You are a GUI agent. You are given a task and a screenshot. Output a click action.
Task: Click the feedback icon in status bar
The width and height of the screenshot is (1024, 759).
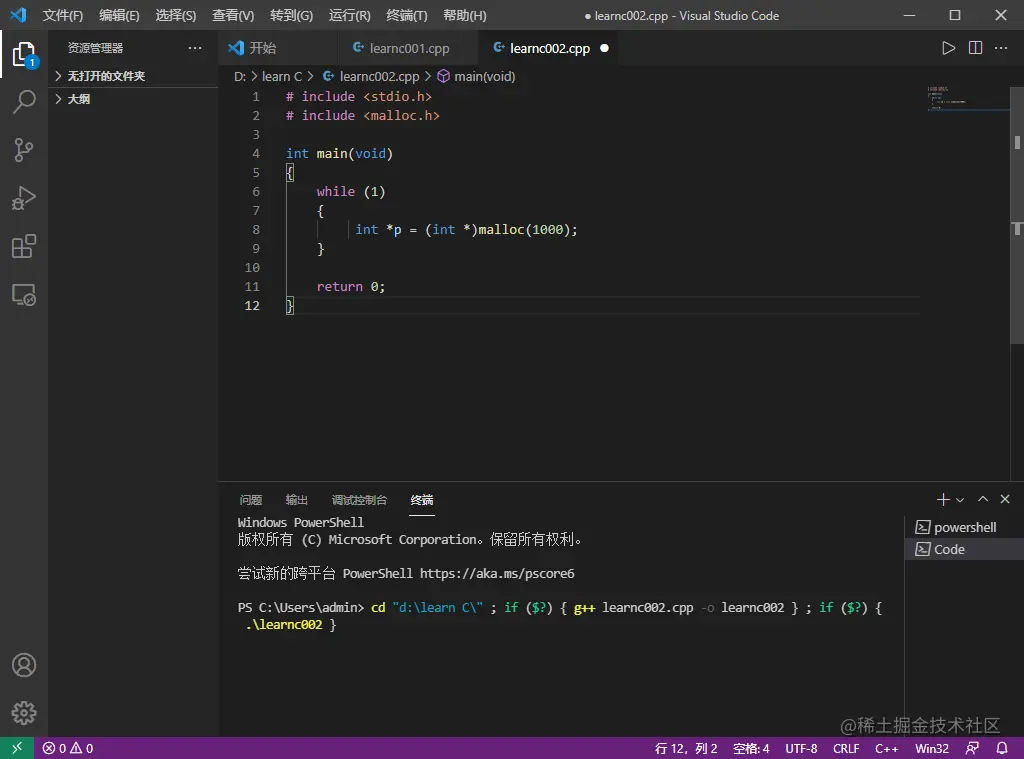click(972, 748)
